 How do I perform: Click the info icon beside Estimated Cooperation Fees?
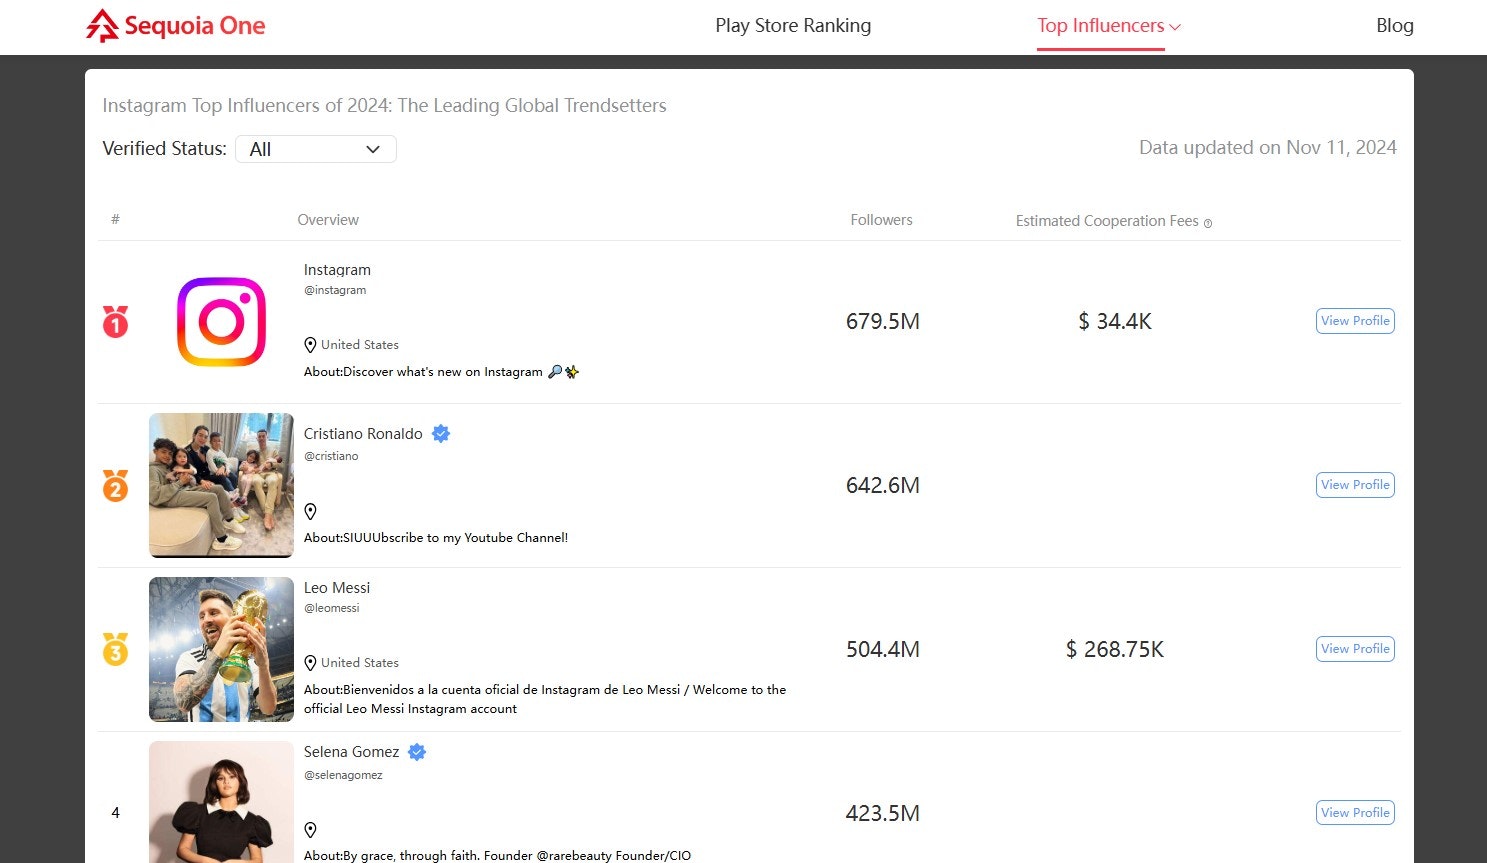point(1208,223)
